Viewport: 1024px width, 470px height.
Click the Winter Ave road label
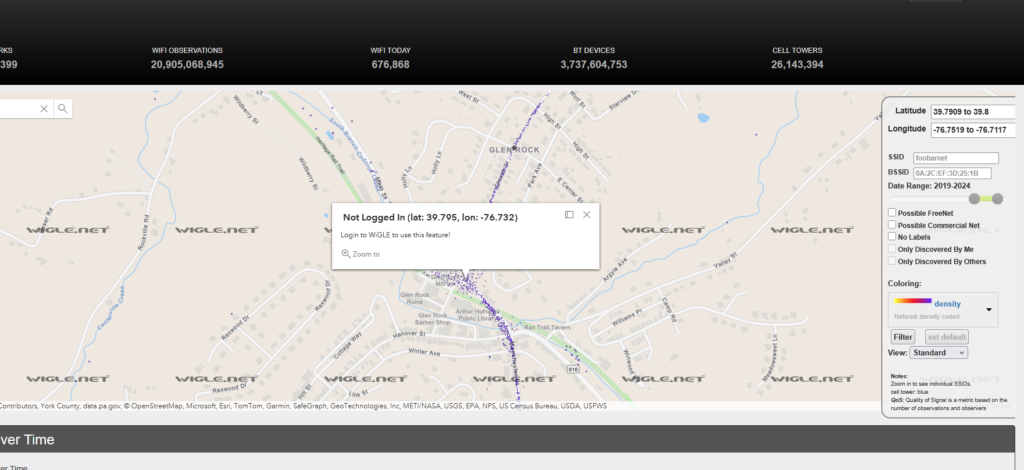[x=425, y=352]
